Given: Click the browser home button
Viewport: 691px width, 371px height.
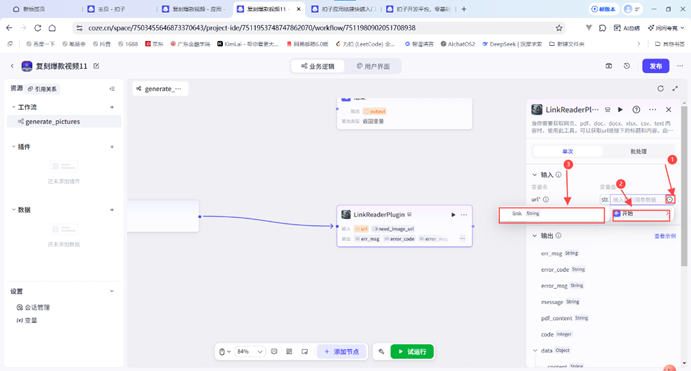Looking at the screenshot, I should tap(52, 28).
